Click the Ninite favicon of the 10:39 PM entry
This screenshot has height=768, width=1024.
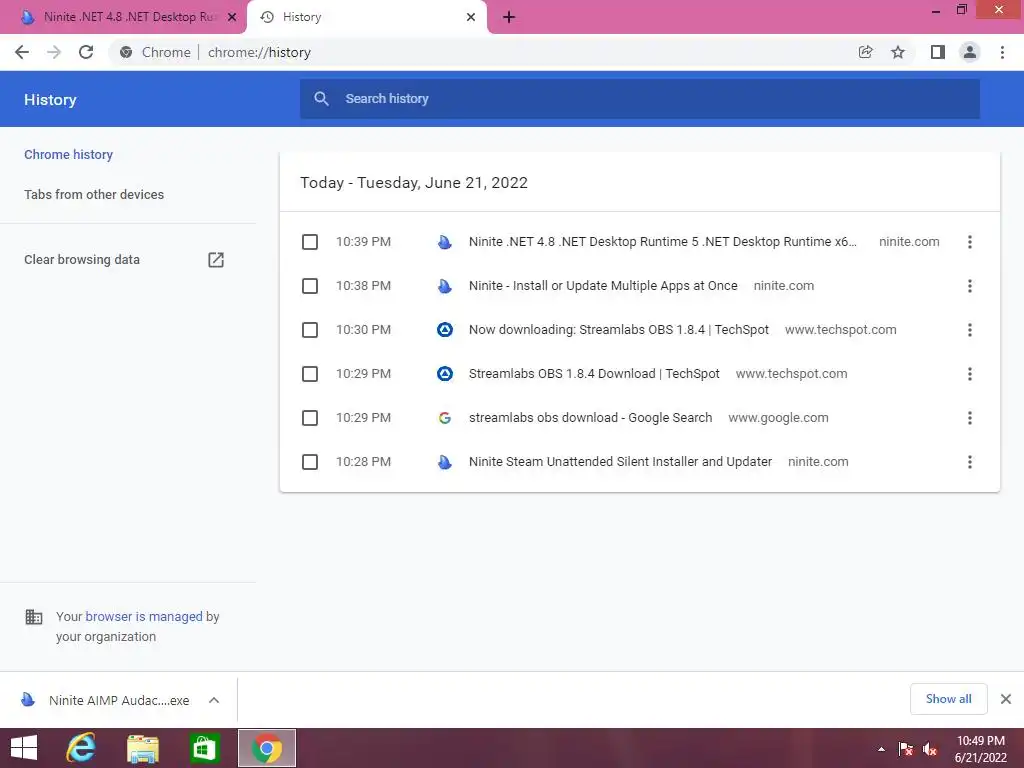pyautogui.click(x=445, y=242)
